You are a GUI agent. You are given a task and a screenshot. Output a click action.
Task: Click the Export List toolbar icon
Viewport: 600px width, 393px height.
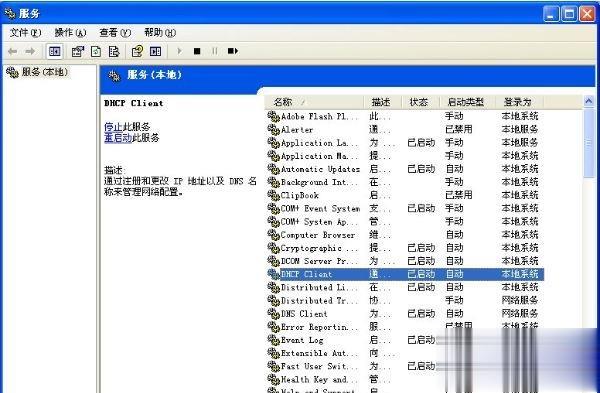point(114,51)
